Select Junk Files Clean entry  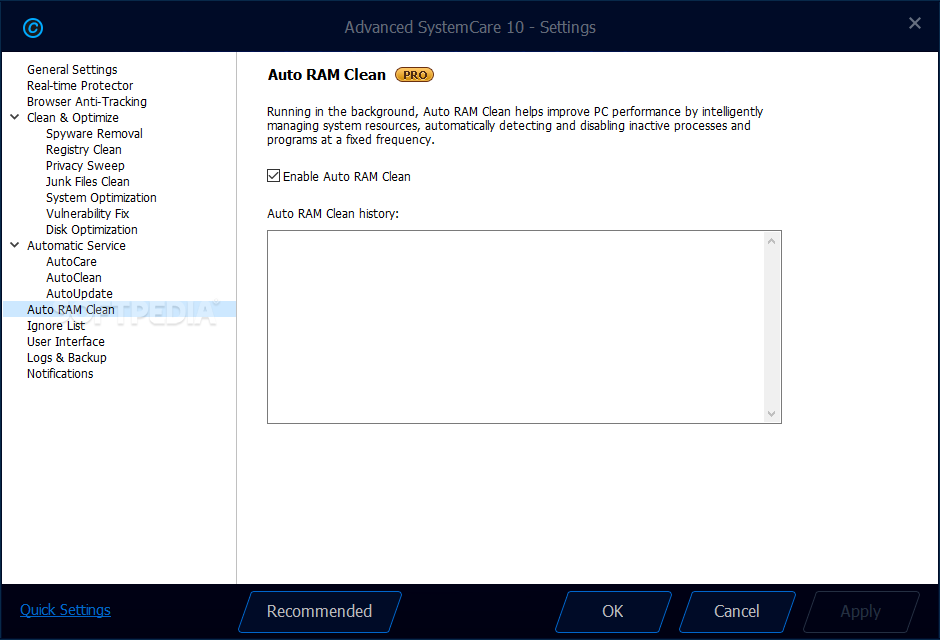[88, 182]
